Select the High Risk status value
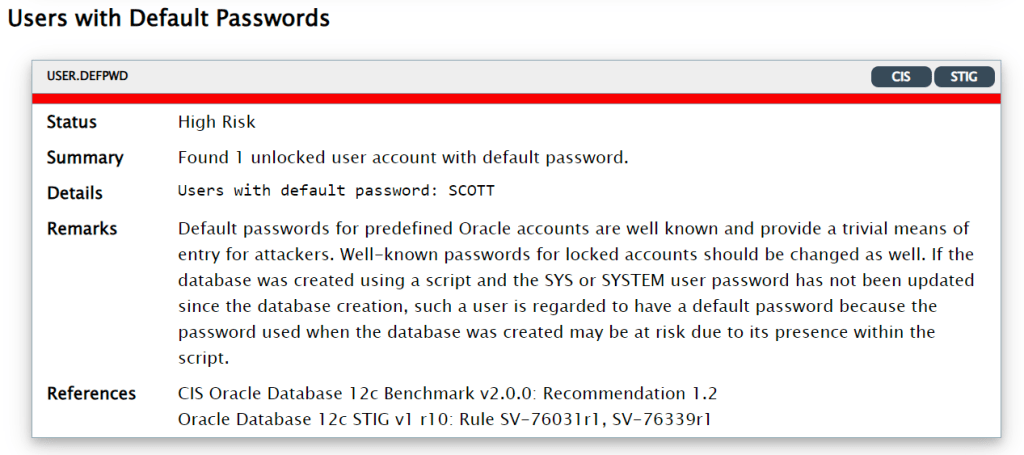Image resolution: width=1024 pixels, height=455 pixels. click(x=217, y=122)
